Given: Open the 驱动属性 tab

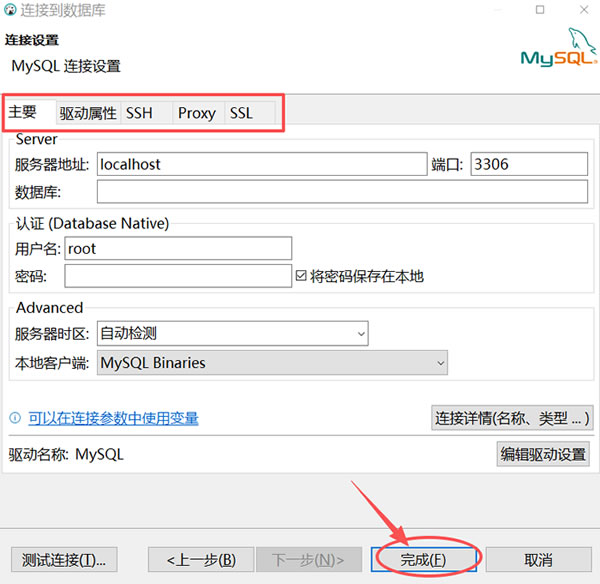Looking at the screenshot, I should click(88, 113).
